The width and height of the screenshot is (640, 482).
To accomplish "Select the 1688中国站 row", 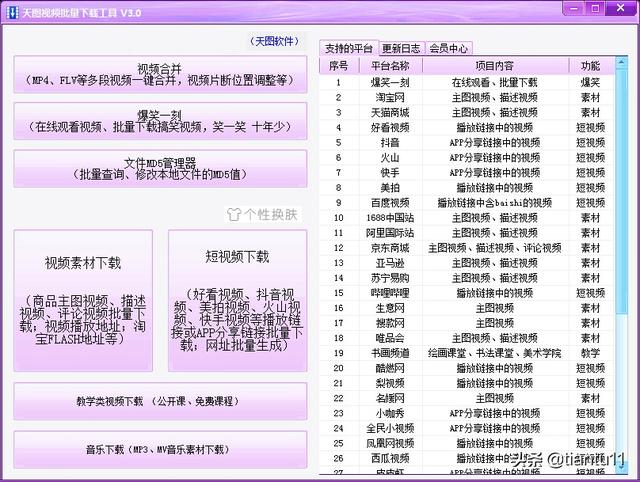I will pos(467,218).
